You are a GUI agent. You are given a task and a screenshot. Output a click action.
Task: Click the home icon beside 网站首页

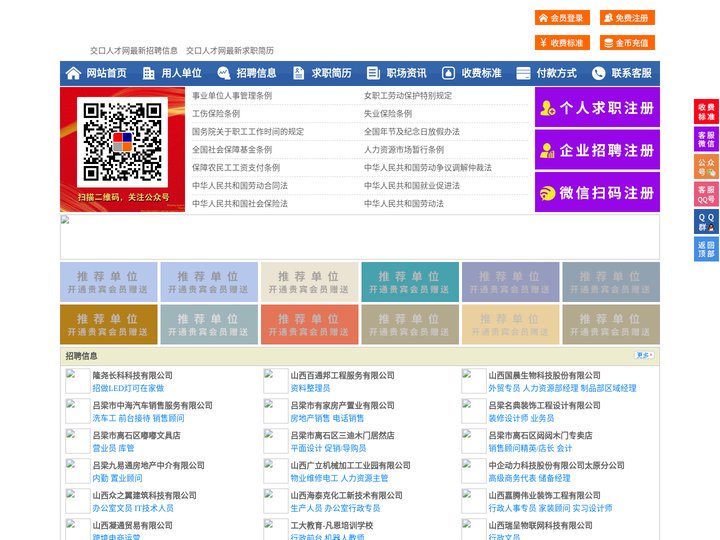click(x=73, y=73)
